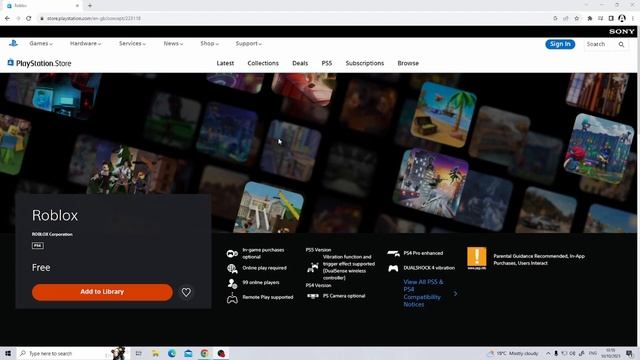Click the weather Mostly cloudy widget
The height and width of the screenshot is (360, 640).
tap(513, 353)
